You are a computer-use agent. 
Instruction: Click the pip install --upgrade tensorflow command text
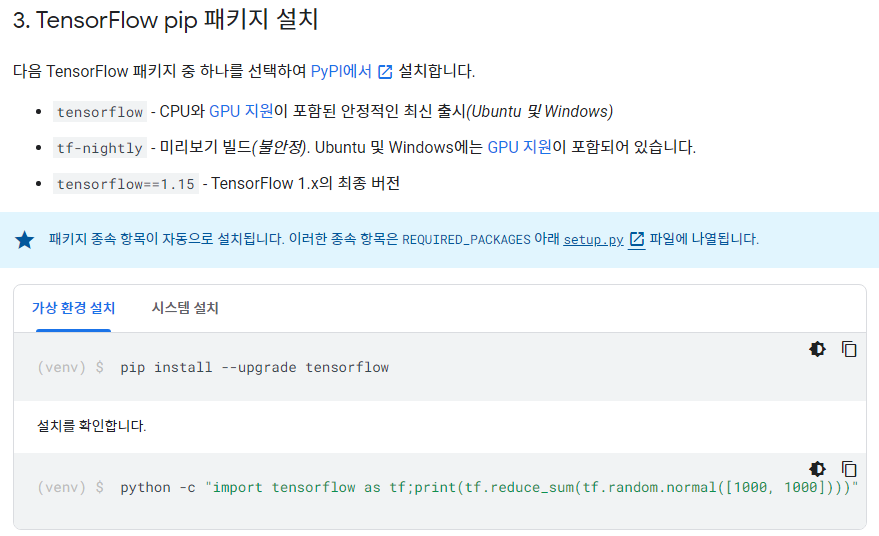255,367
